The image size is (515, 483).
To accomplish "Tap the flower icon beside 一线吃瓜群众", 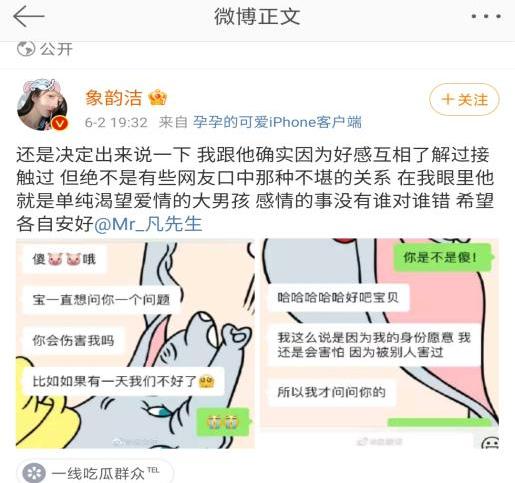I will point(33,473).
